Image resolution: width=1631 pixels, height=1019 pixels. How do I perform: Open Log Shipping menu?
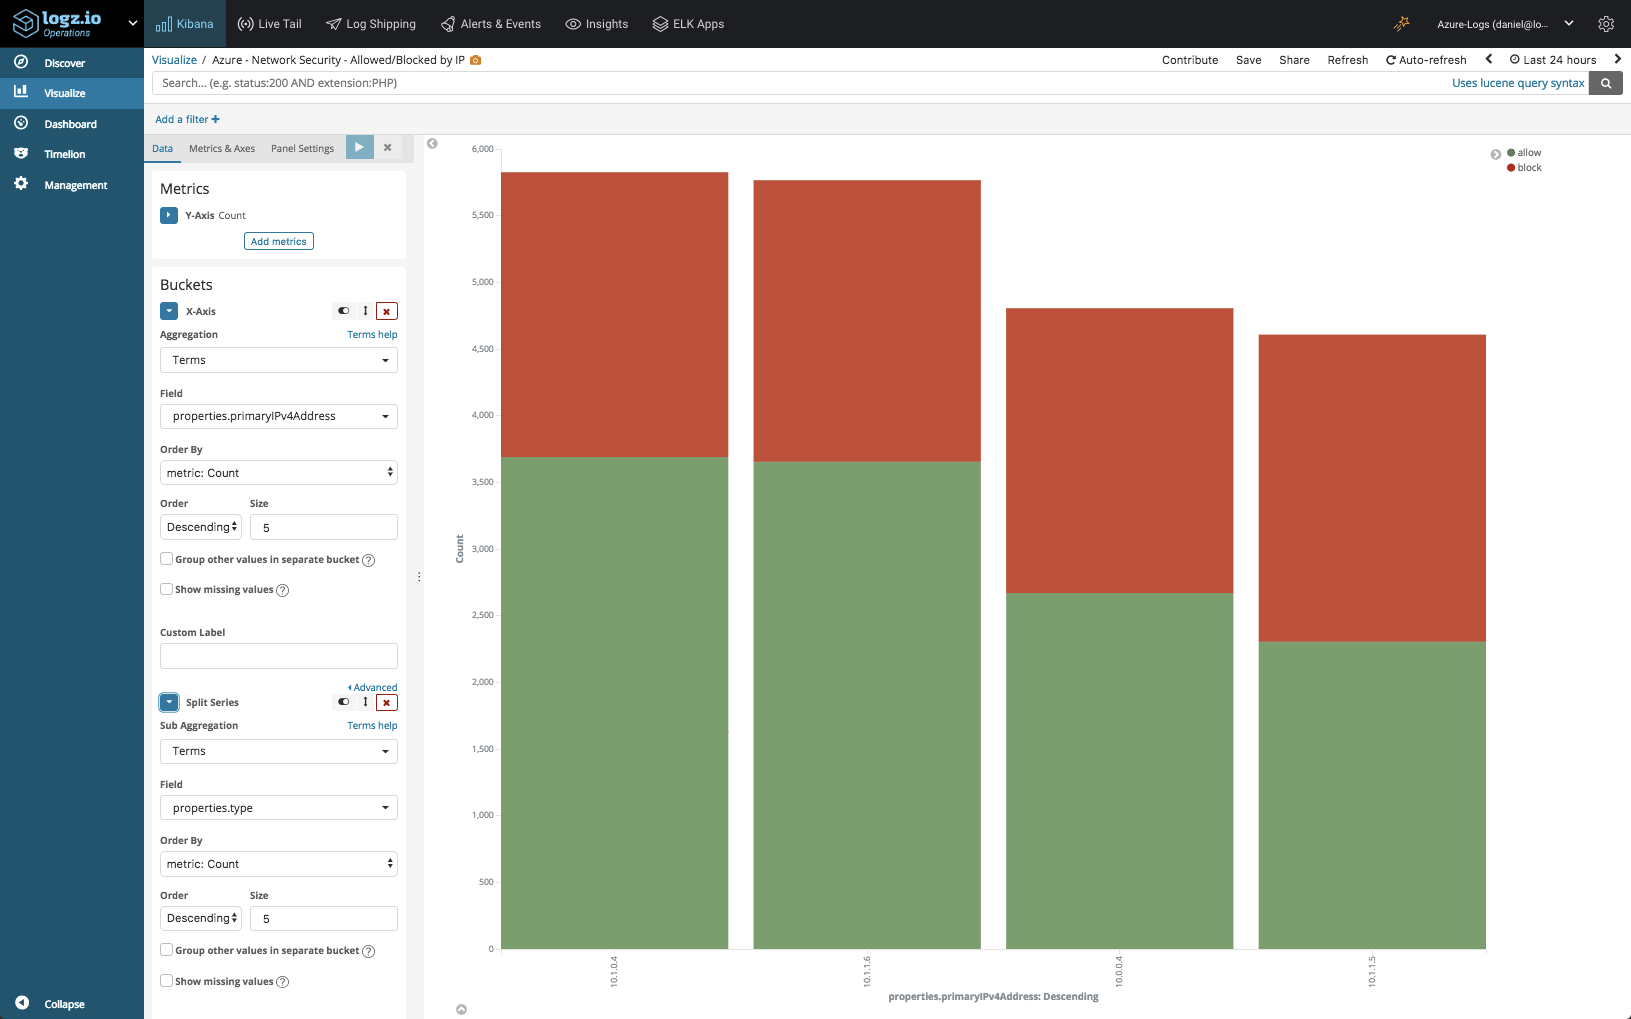pyautogui.click(x=371, y=24)
